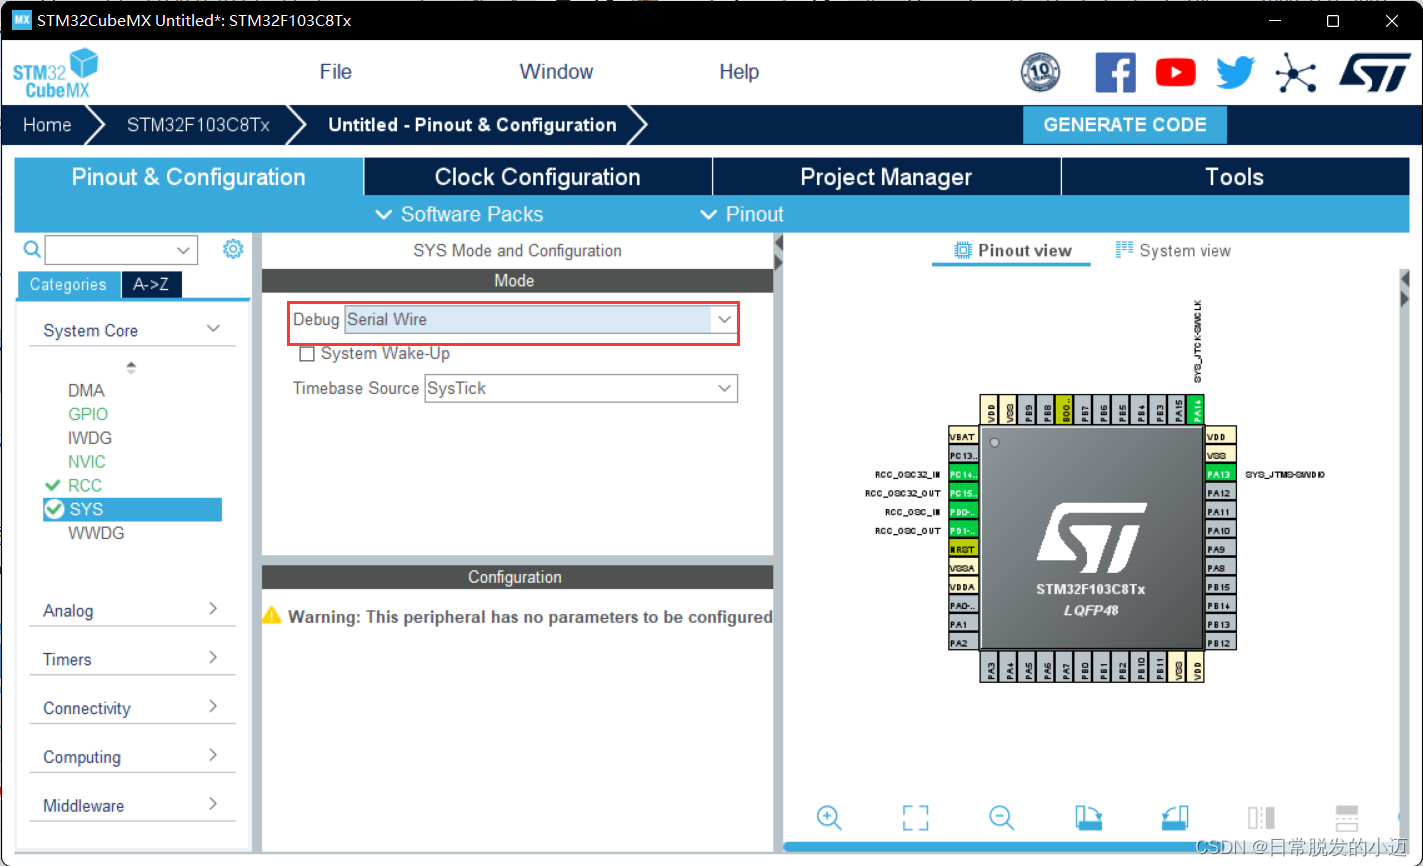Enable the System Wake-Up checkbox

tap(307, 354)
